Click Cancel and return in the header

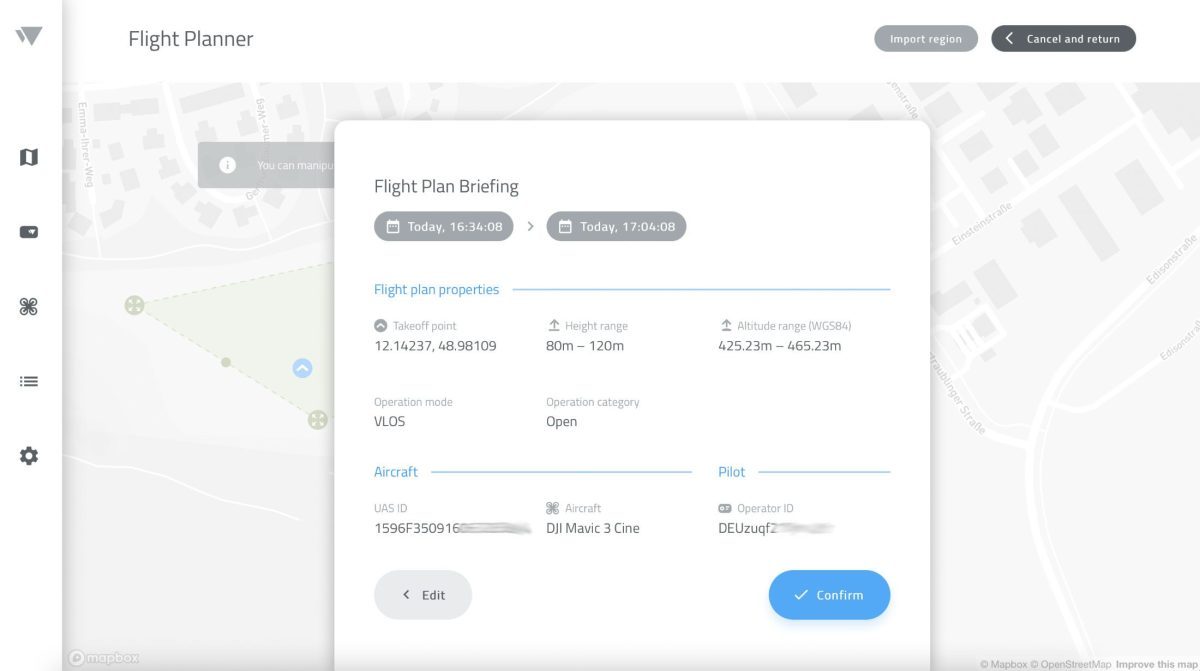tap(1063, 38)
